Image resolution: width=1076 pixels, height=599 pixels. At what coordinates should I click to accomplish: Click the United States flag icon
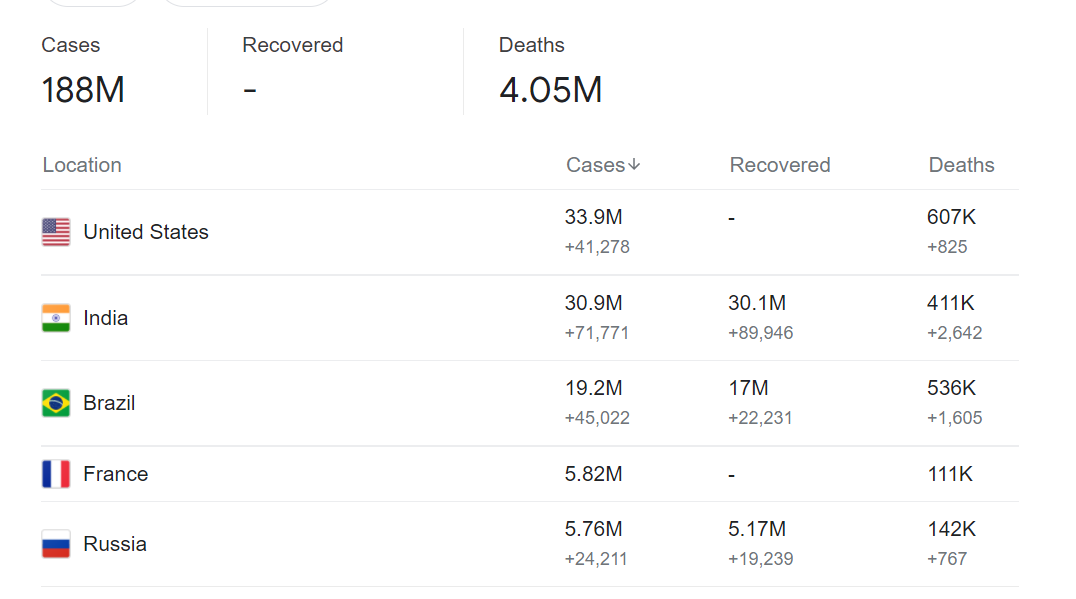point(56,232)
